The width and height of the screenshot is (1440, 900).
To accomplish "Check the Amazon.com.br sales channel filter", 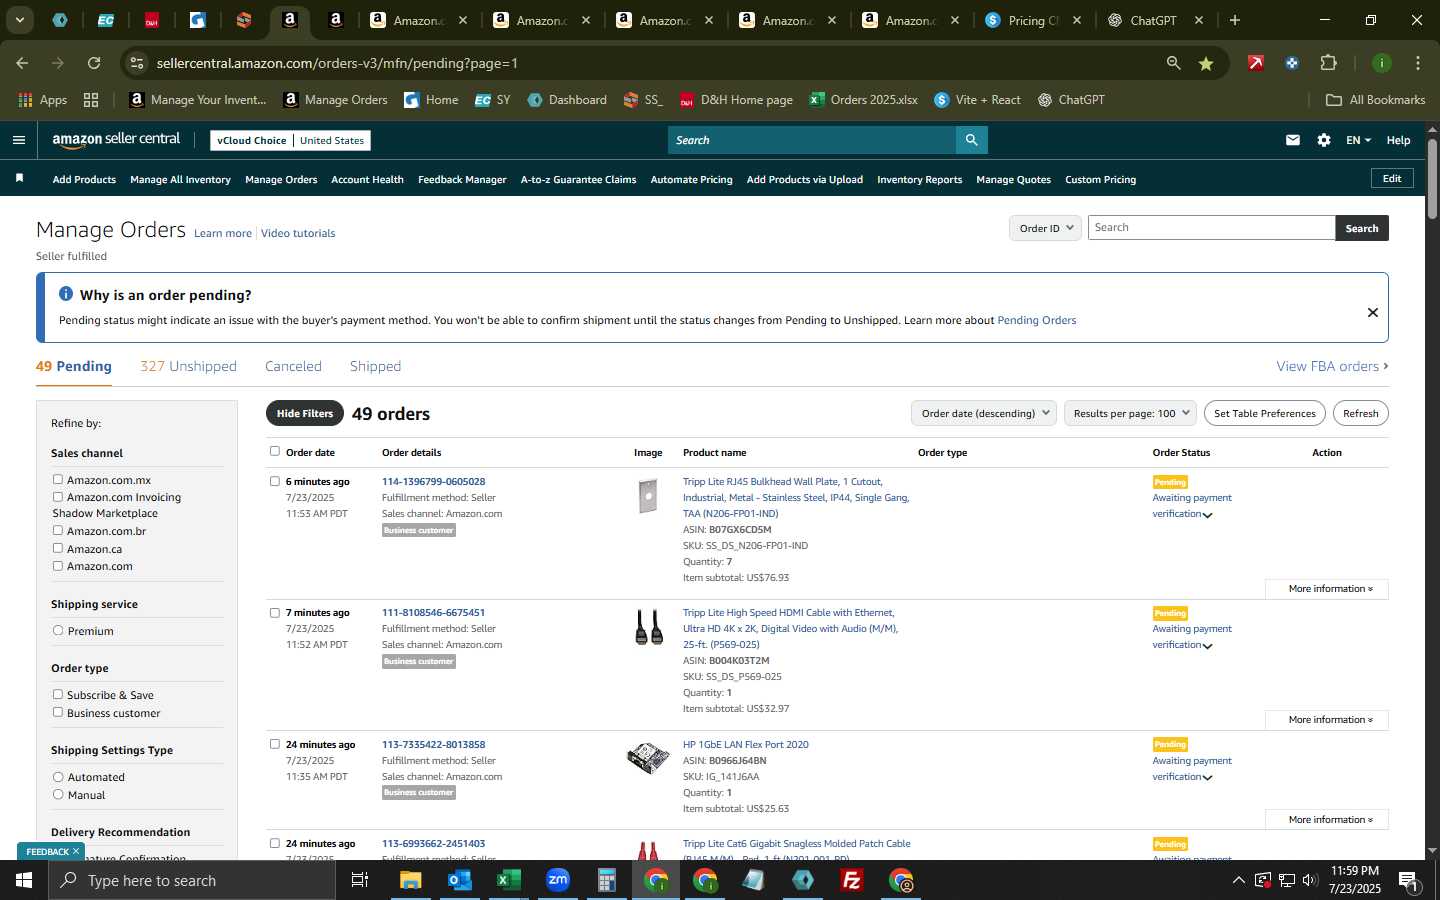I will click(58, 530).
